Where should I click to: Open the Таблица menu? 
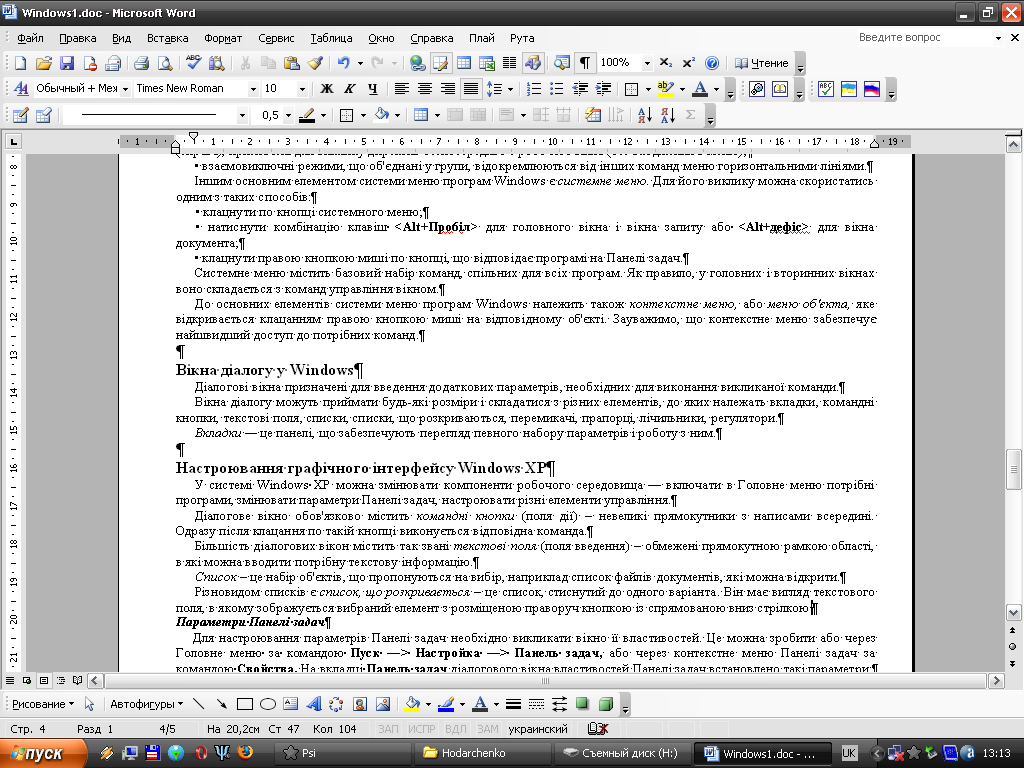tap(331, 38)
